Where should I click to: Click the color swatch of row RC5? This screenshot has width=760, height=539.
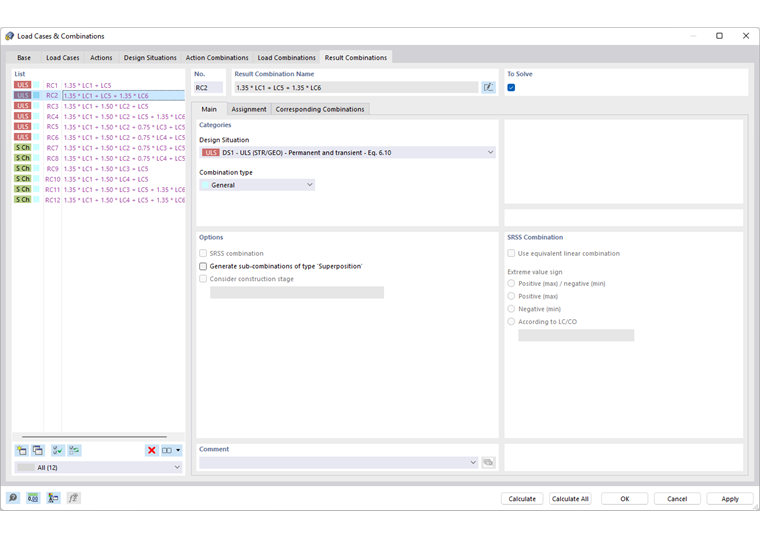coord(36,127)
